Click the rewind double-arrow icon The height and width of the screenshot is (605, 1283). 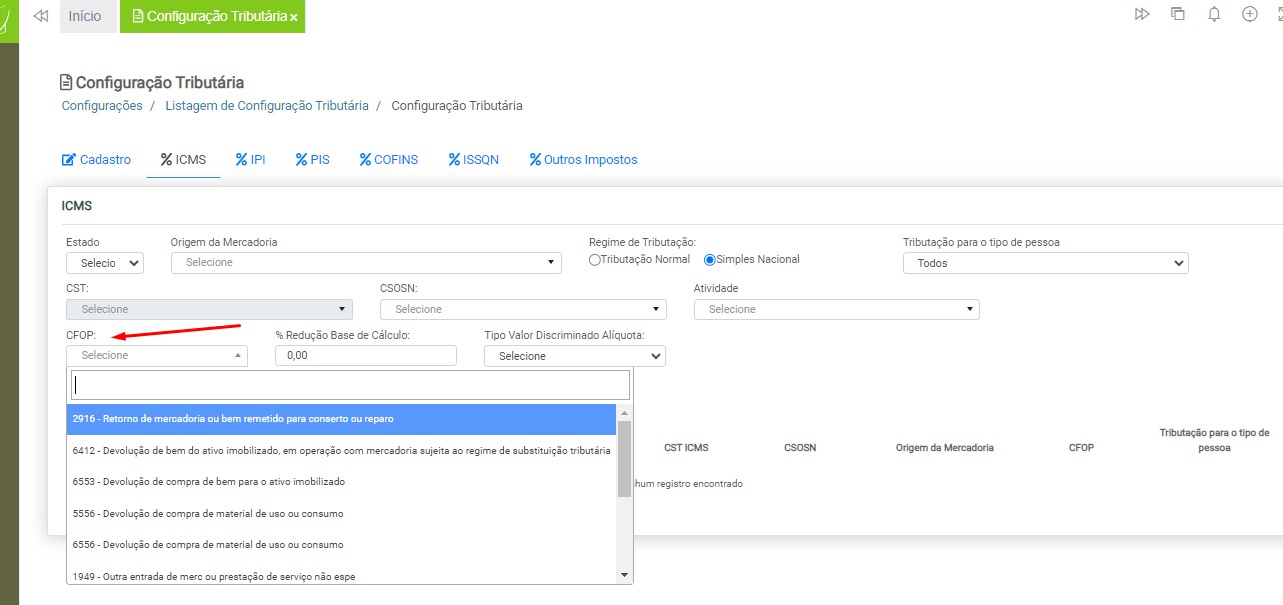tap(41, 16)
